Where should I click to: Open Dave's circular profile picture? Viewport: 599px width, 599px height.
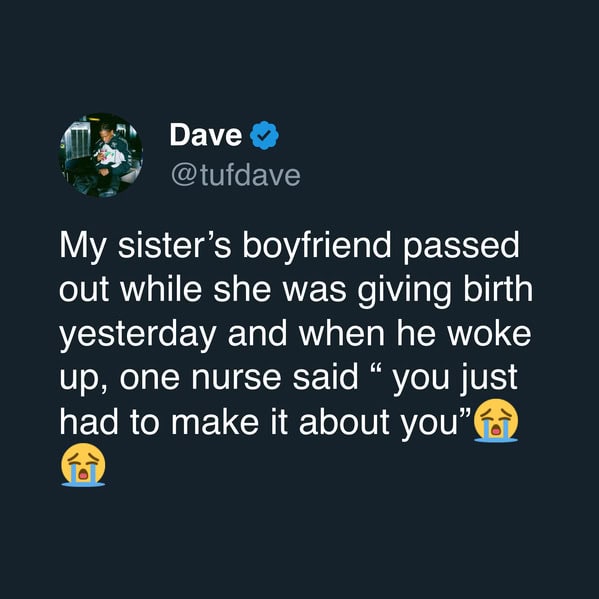coord(101,155)
